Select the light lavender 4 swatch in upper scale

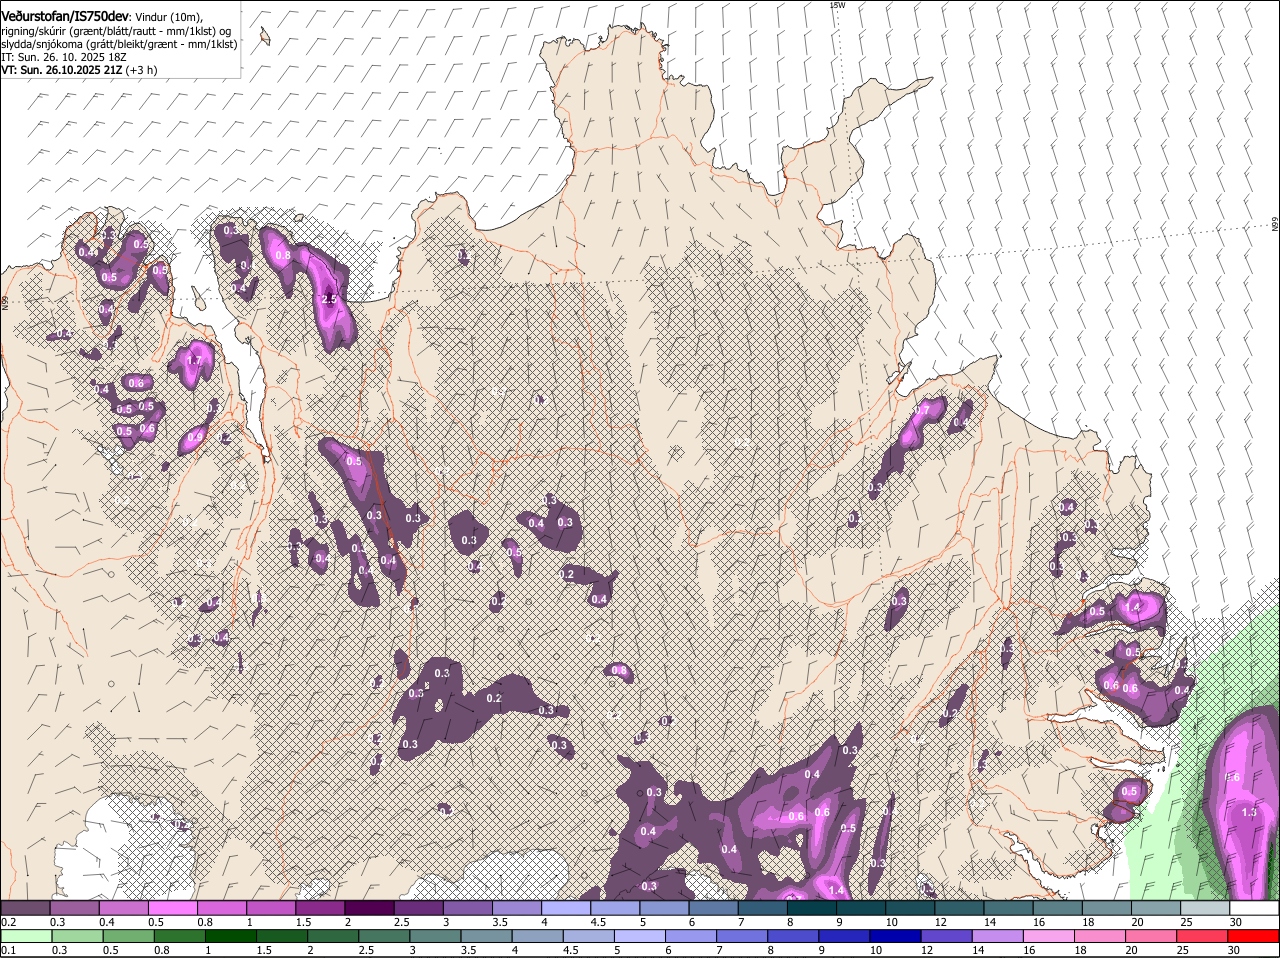coord(566,908)
